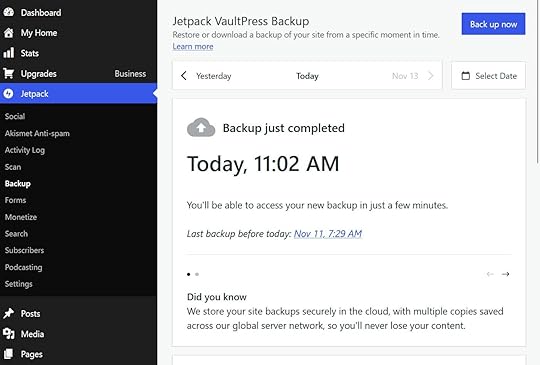The width and height of the screenshot is (540, 365).
Task: Show next tip with right arrow
Action: click(x=505, y=274)
